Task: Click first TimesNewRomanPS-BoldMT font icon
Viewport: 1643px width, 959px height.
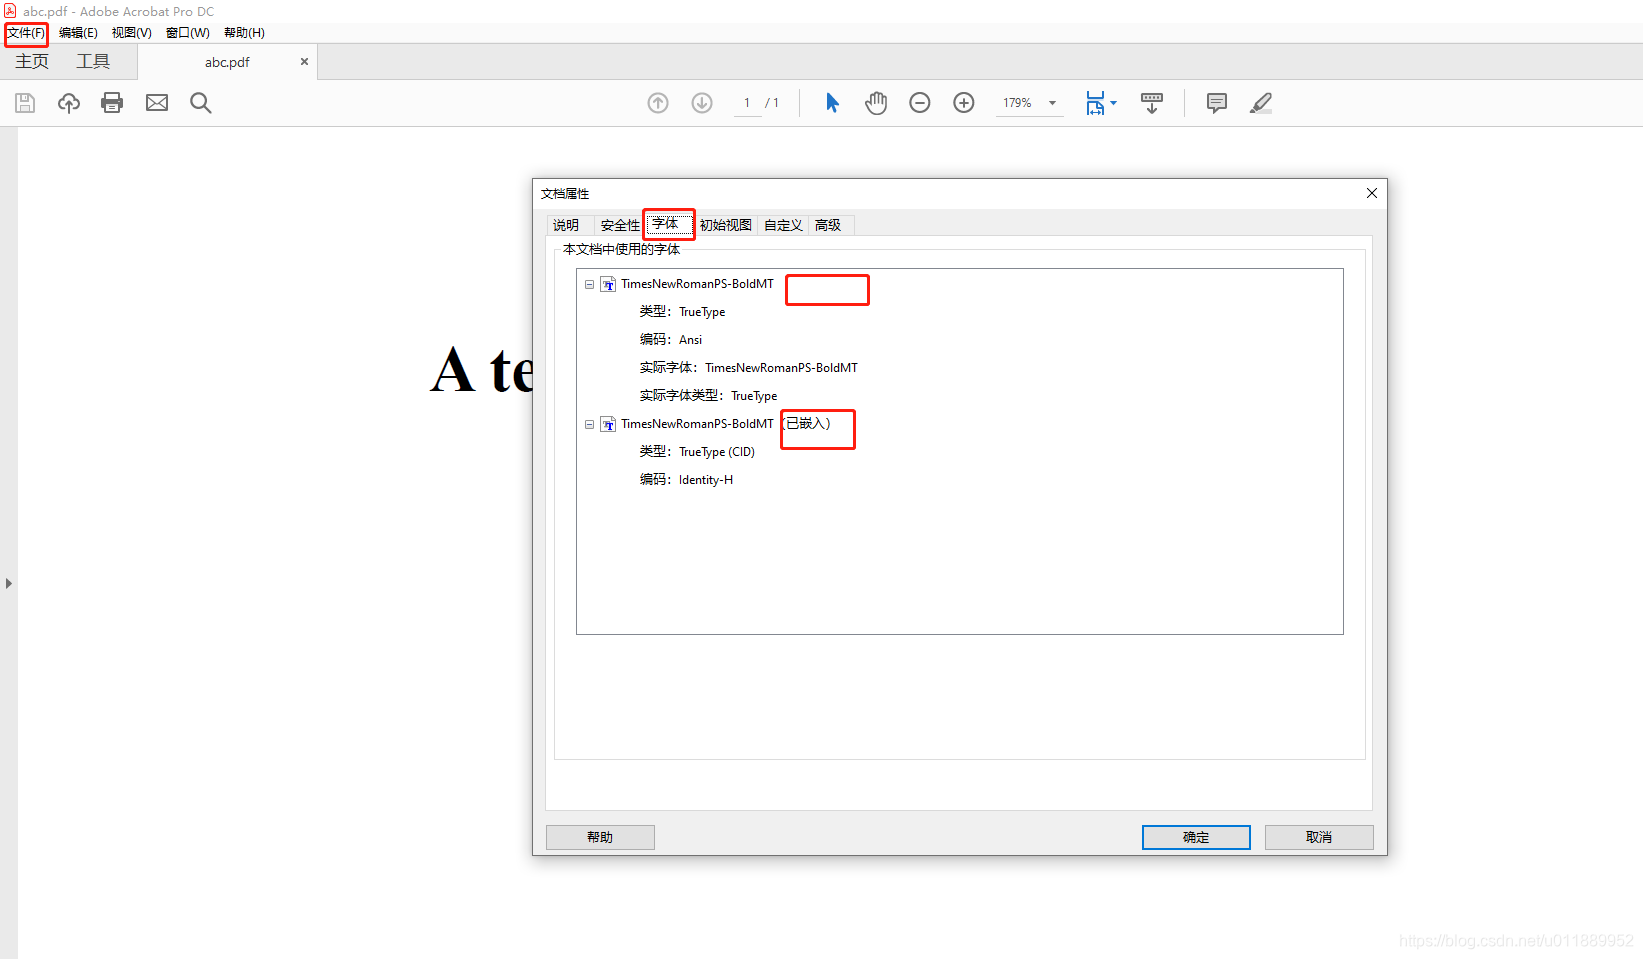Action: point(608,284)
